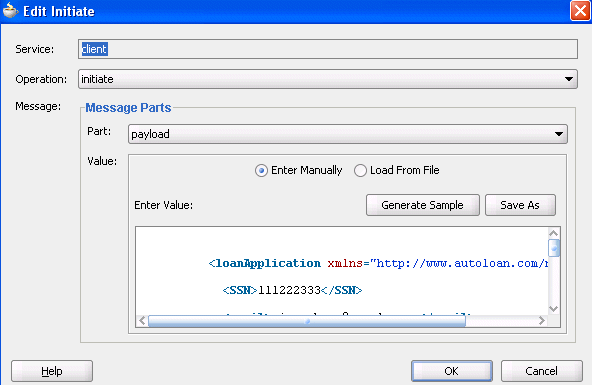Click the vertical scrollbar down arrow

[553, 309]
